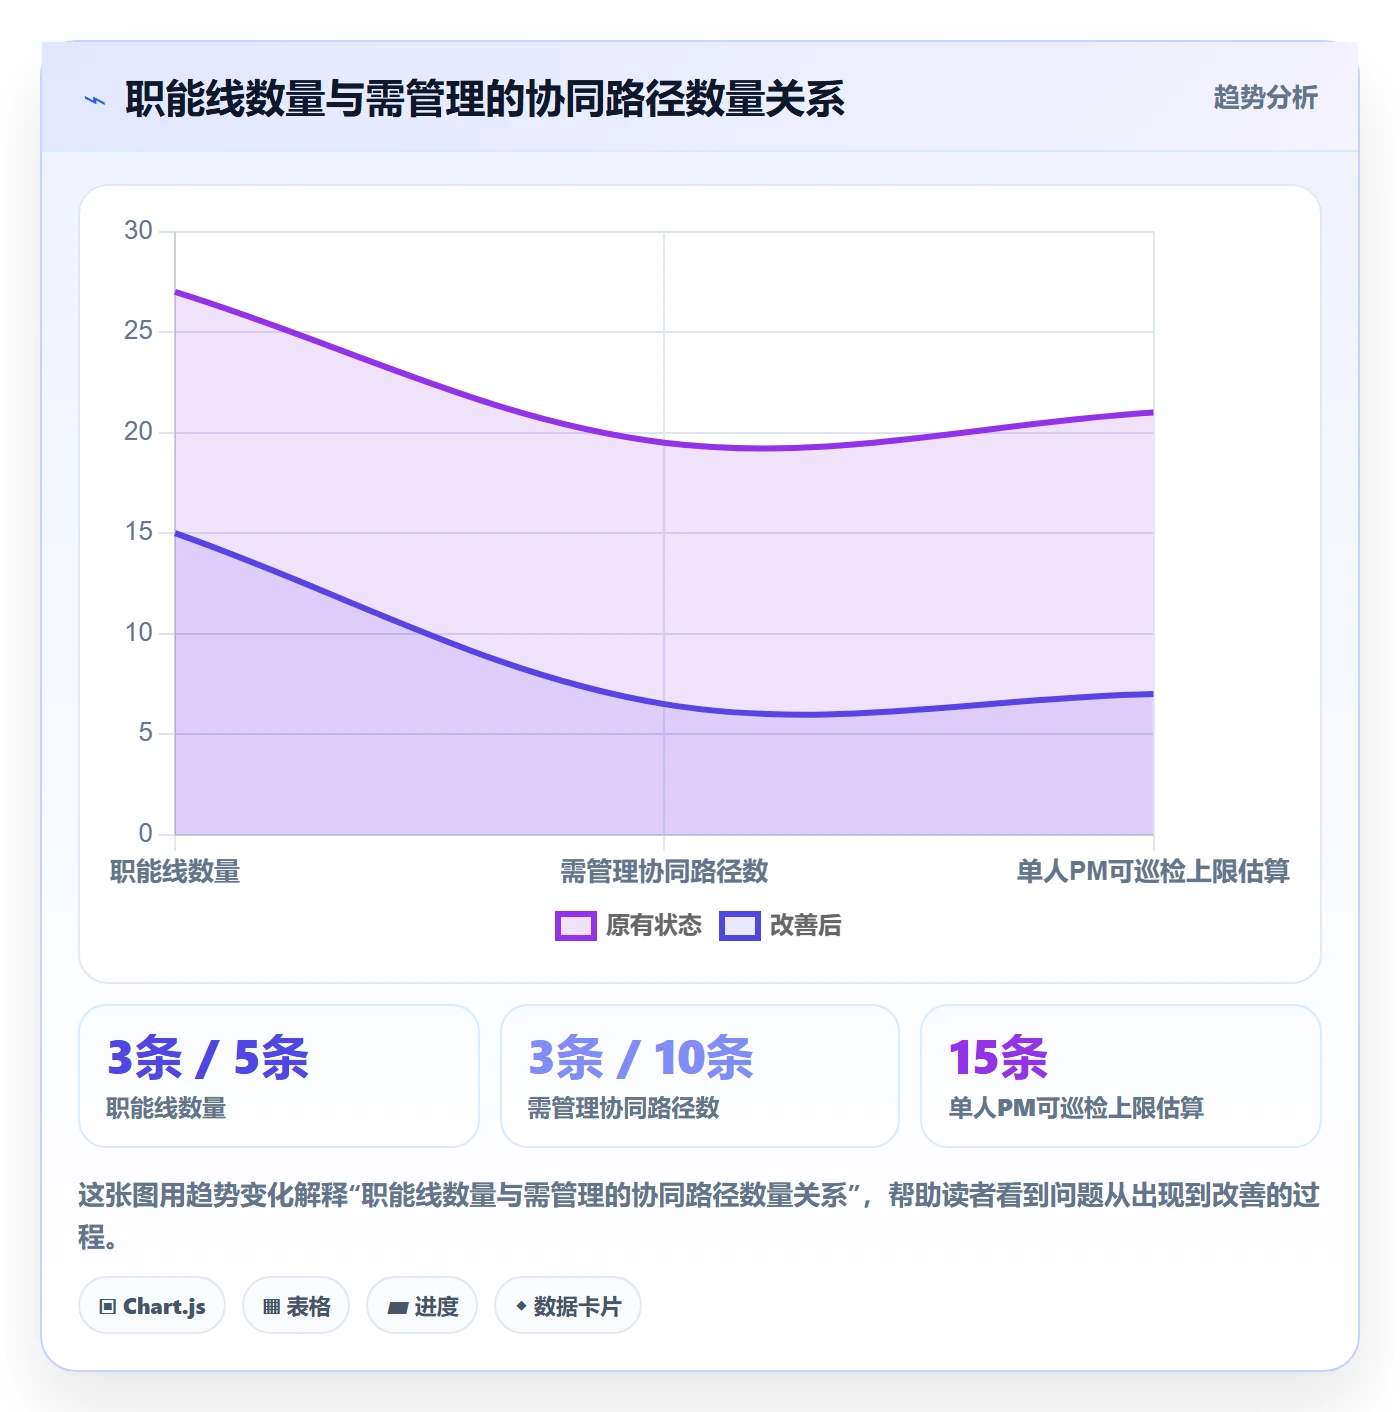Click the y-axis tick 30

pos(138,231)
